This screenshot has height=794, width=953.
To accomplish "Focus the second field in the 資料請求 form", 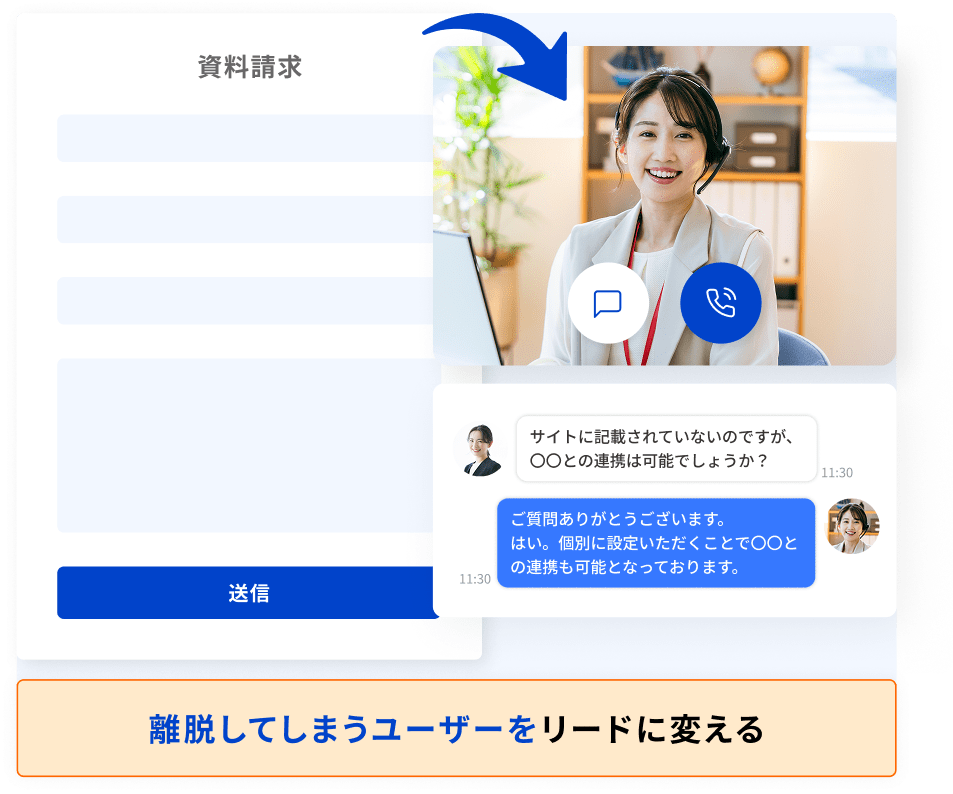I will (247, 219).
